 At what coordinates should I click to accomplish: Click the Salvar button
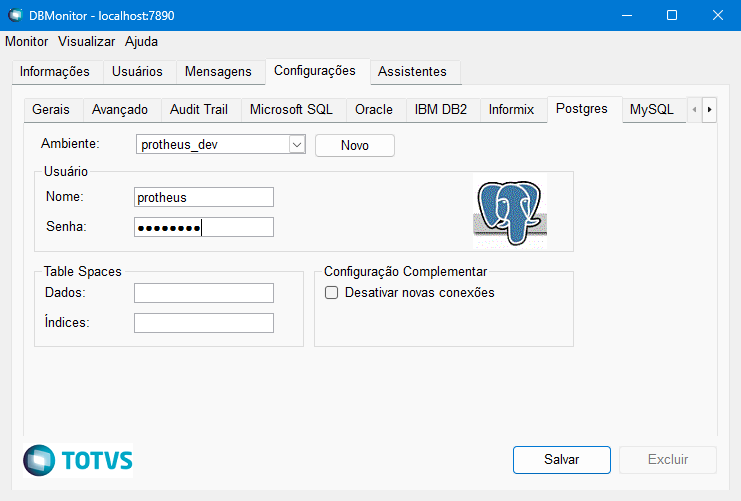pos(561,459)
